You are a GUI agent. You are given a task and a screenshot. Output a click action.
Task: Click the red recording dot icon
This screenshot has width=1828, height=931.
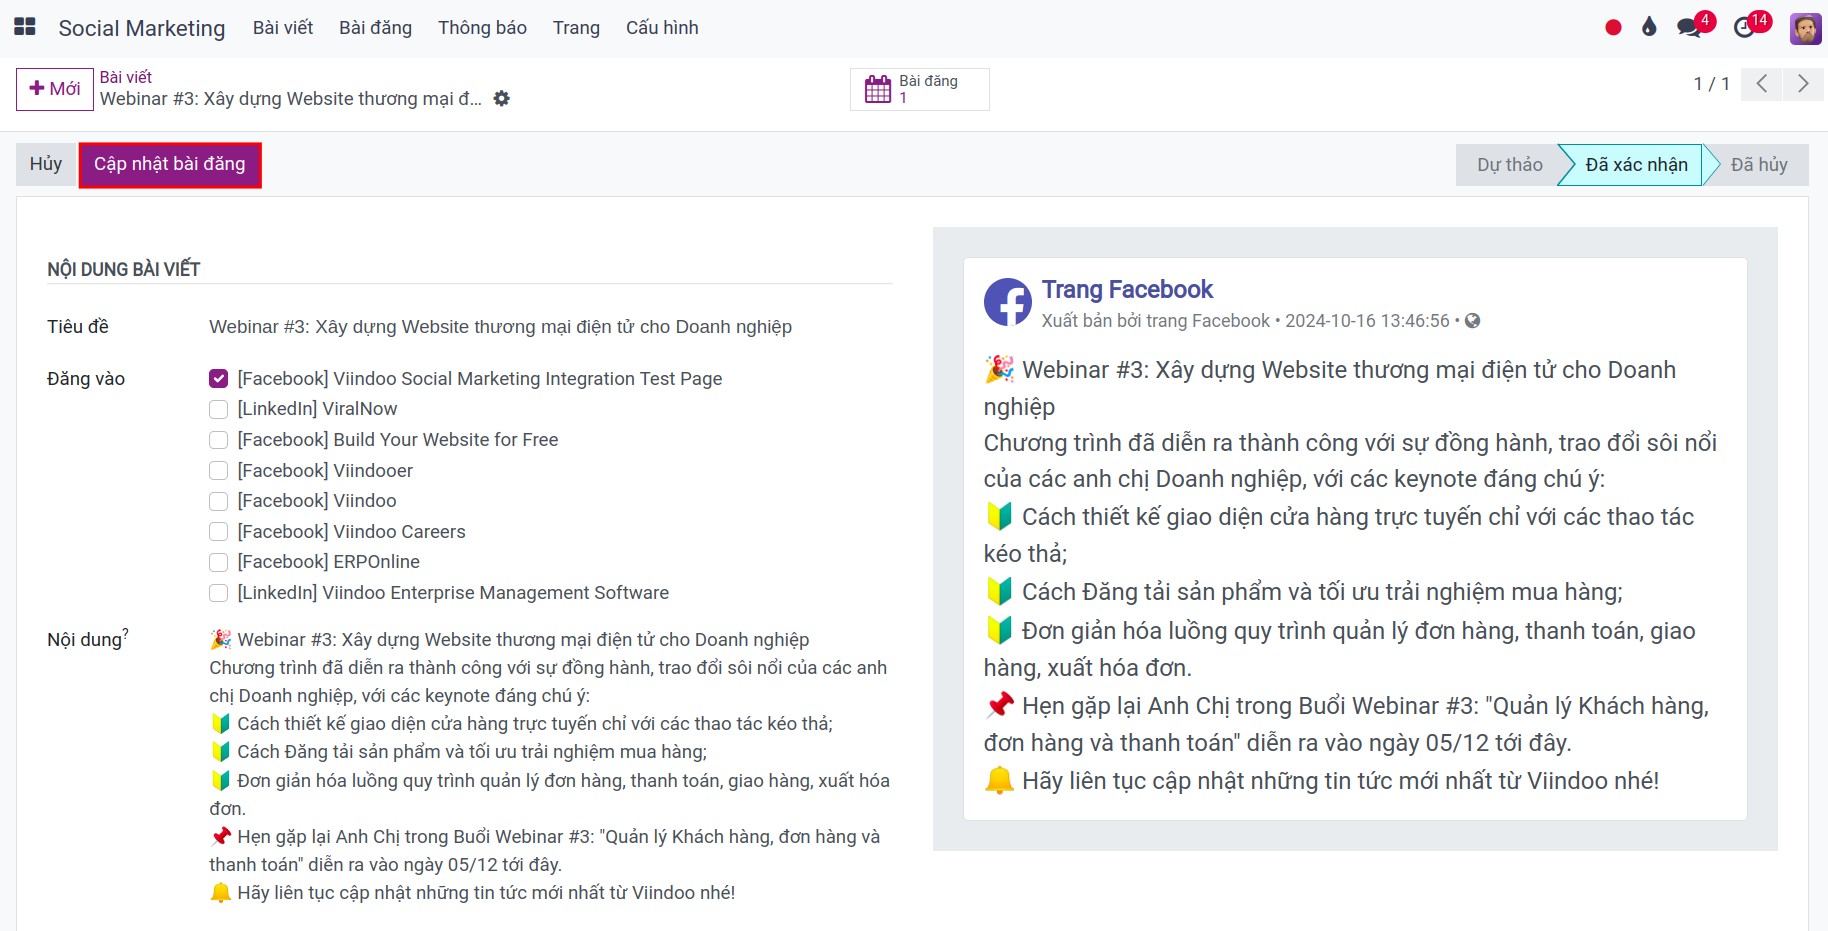1612,27
